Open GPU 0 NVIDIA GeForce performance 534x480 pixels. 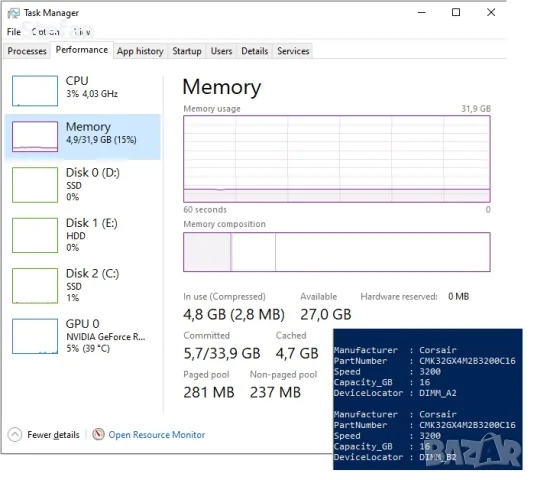[82, 336]
